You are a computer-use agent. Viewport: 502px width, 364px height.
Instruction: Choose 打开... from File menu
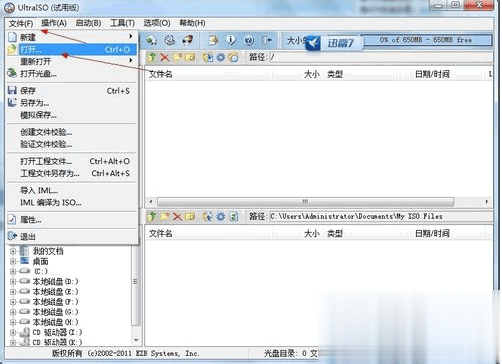point(72,49)
